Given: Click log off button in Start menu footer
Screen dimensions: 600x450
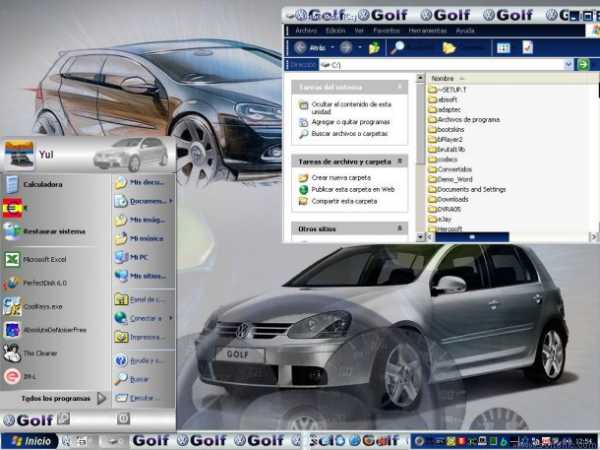Looking at the screenshot, I should click(x=64, y=419).
